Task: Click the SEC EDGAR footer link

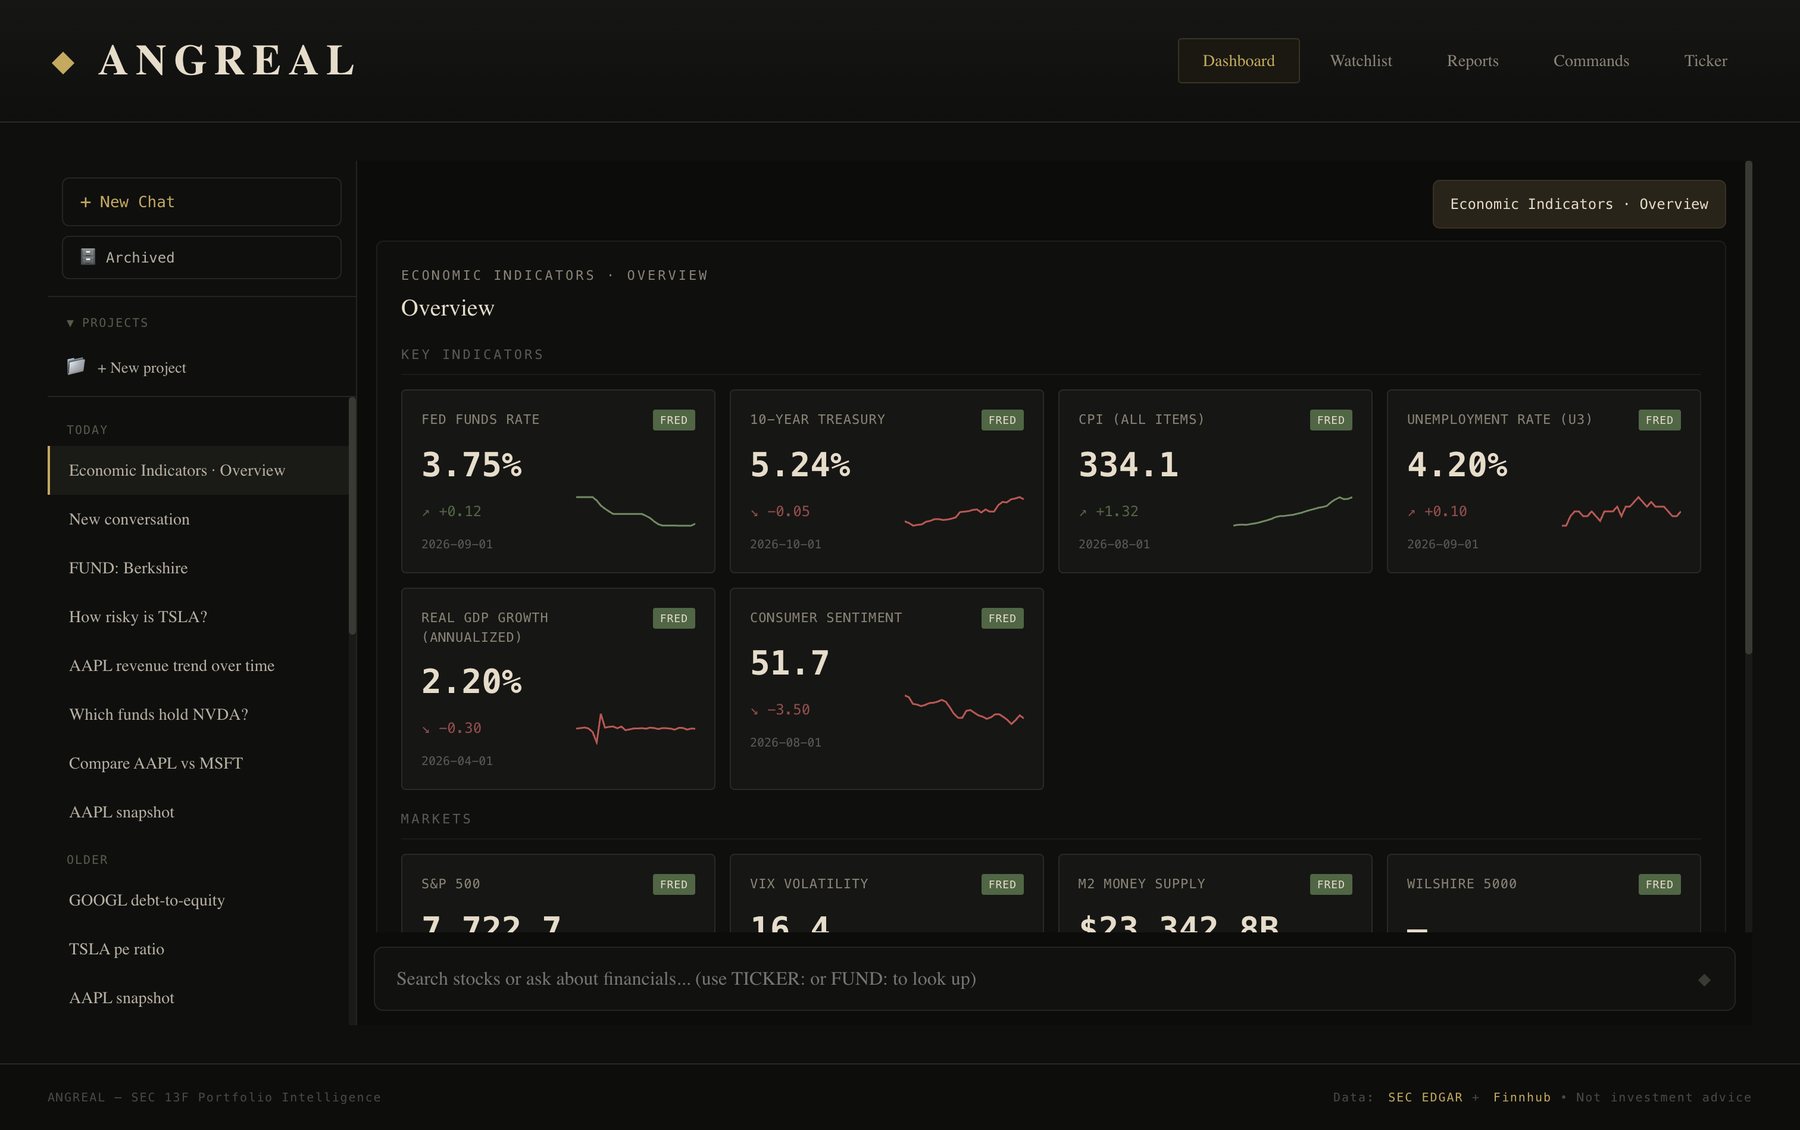Action: click(x=1425, y=1097)
